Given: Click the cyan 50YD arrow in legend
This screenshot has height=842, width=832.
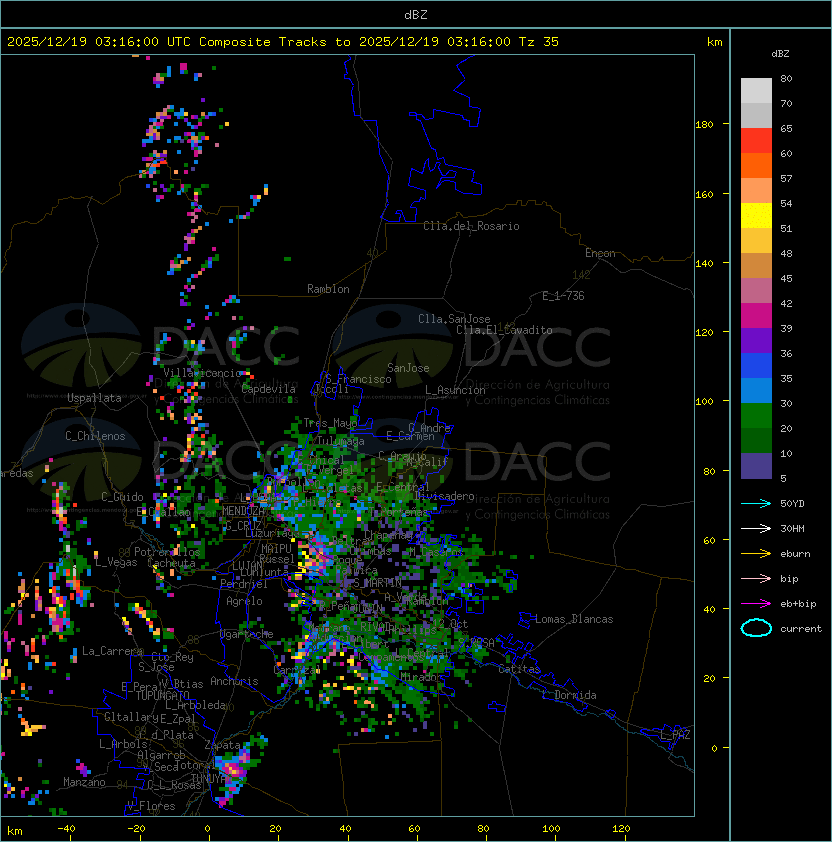Looking at the screenshot, I should pos(756,503).
